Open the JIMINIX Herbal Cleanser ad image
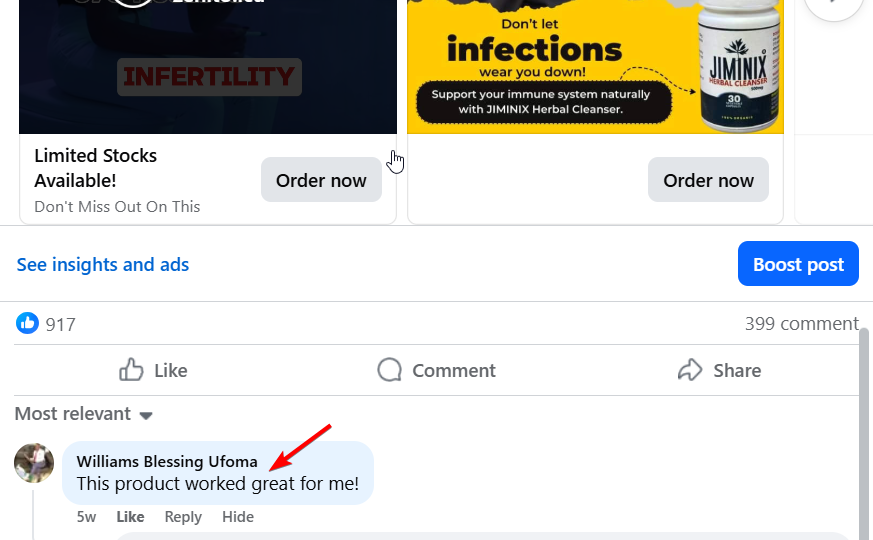The width and height of the screenshot is (873, 540). (x=595, y=67)
